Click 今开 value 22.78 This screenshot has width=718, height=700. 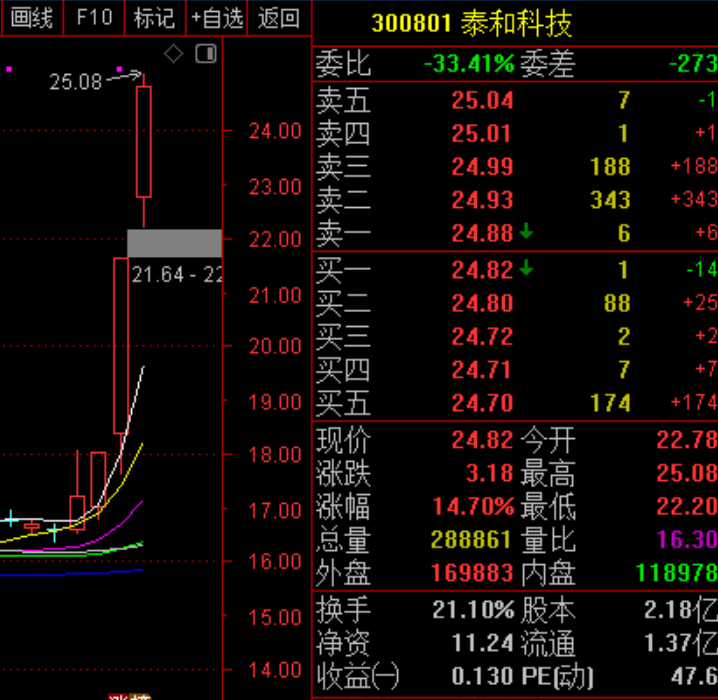[687, 440]
